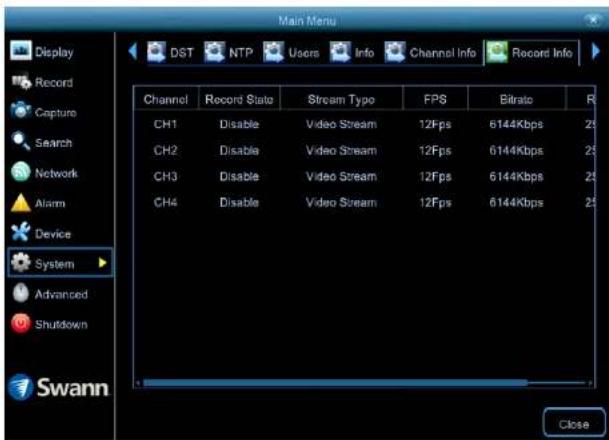
Task: Click 6144Kbps bitrate in CH3 row
Action: click(516, 176)
